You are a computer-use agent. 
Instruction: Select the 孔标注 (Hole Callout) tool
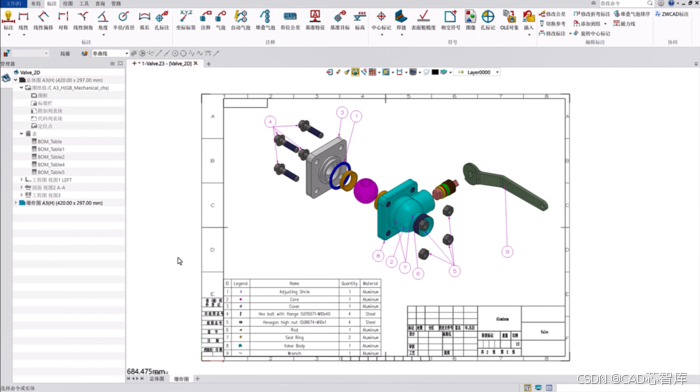pos(162,20)
